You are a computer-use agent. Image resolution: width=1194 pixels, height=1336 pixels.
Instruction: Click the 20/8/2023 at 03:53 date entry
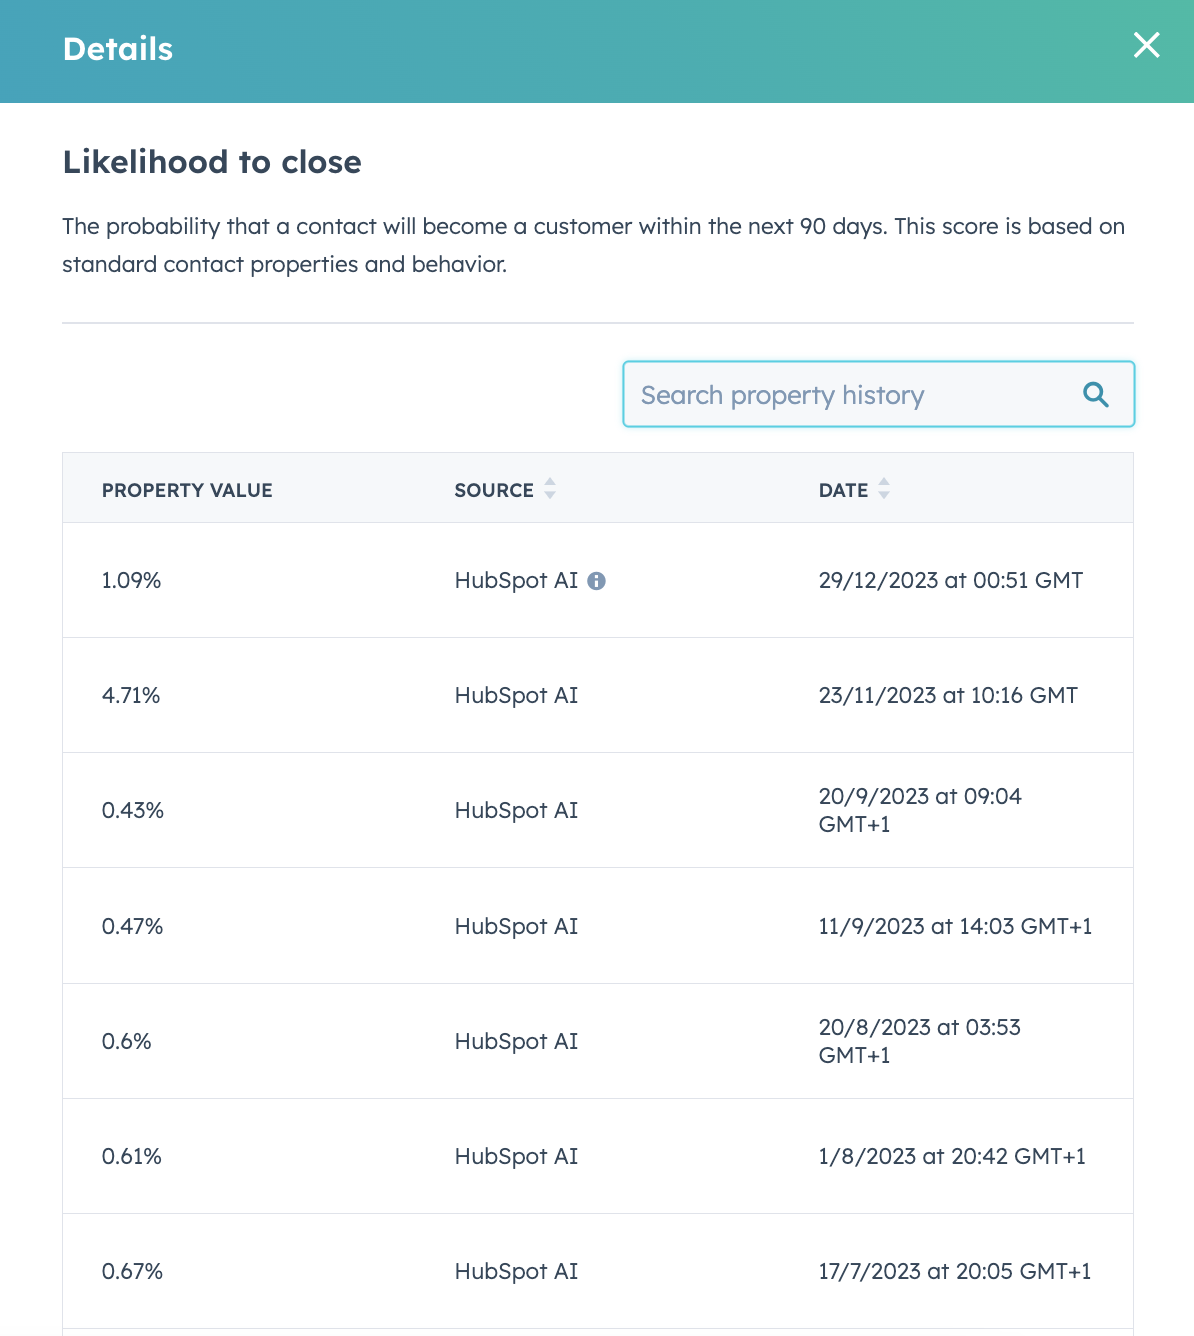(x=920, y=1041)
